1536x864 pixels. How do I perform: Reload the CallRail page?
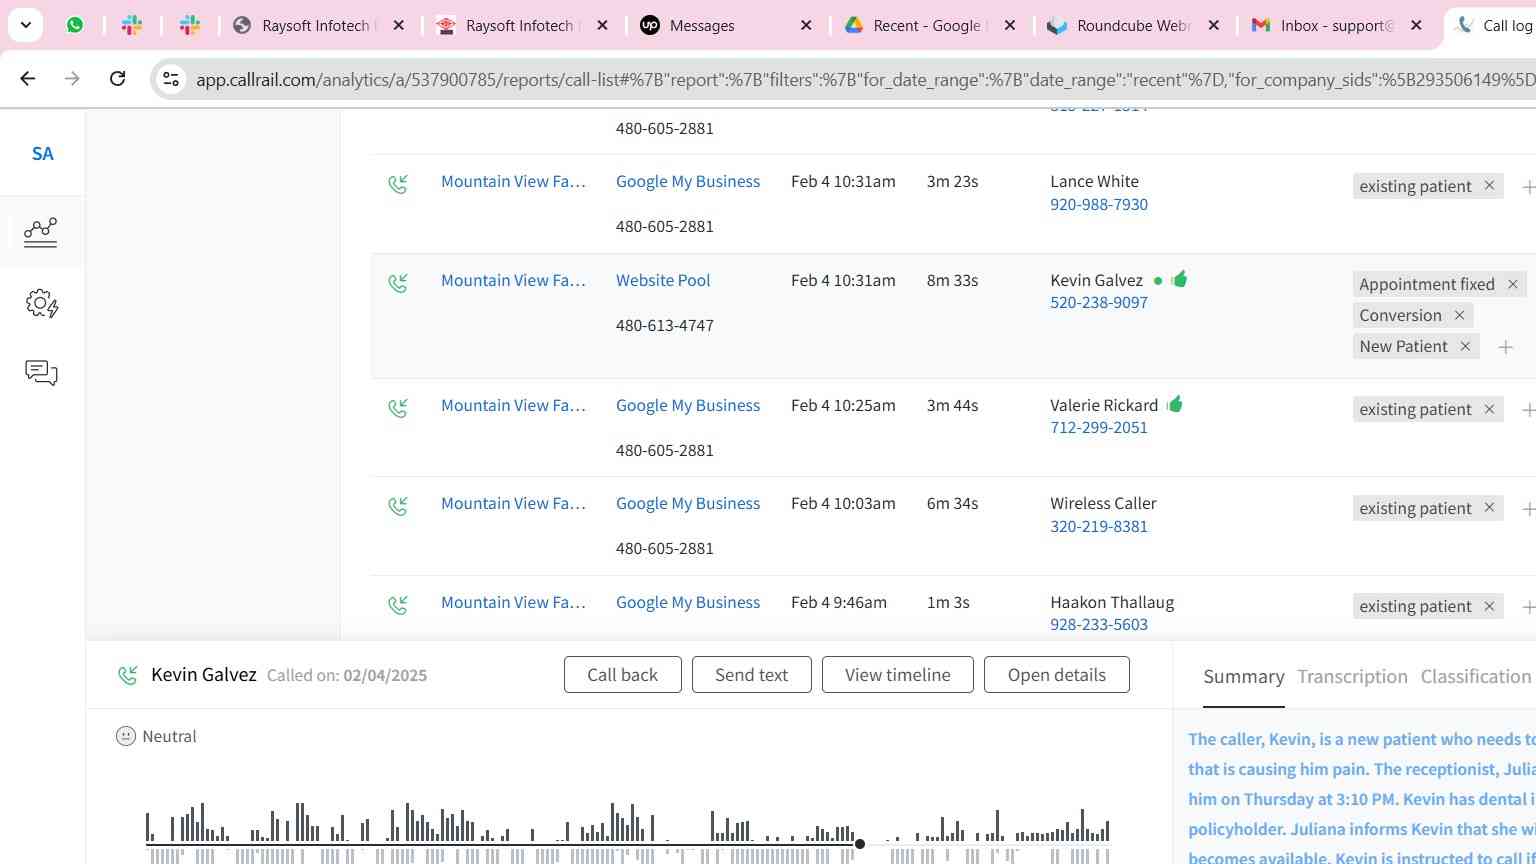pyautogui.click(x=117, y=78)
